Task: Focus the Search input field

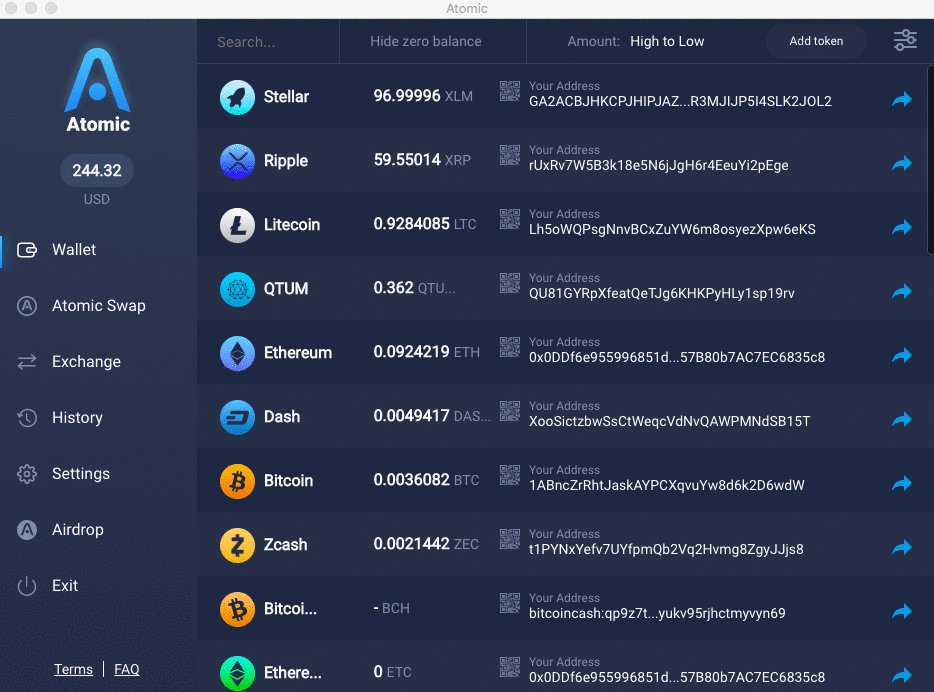Action: [268, 42]
